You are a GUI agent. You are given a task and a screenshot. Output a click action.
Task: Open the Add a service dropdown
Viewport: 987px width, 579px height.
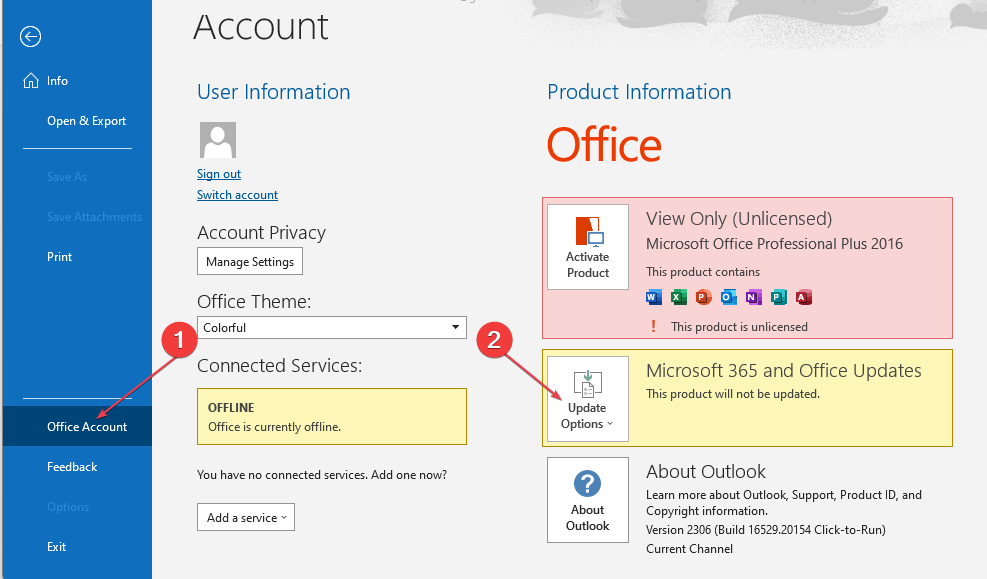click(245, 517)
